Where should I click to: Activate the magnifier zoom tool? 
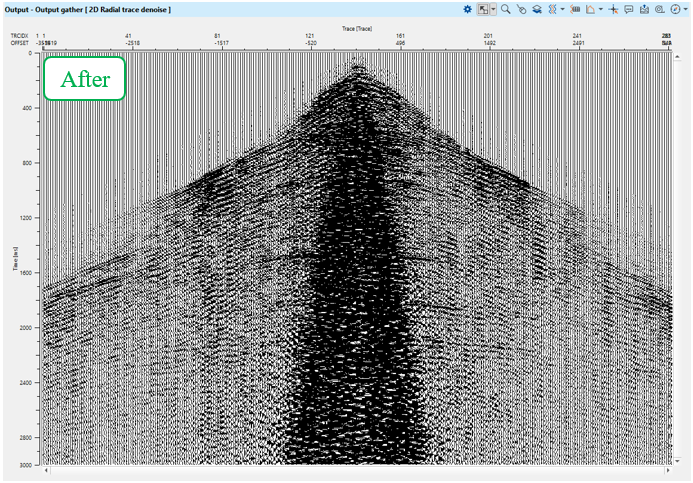[507, 9]
